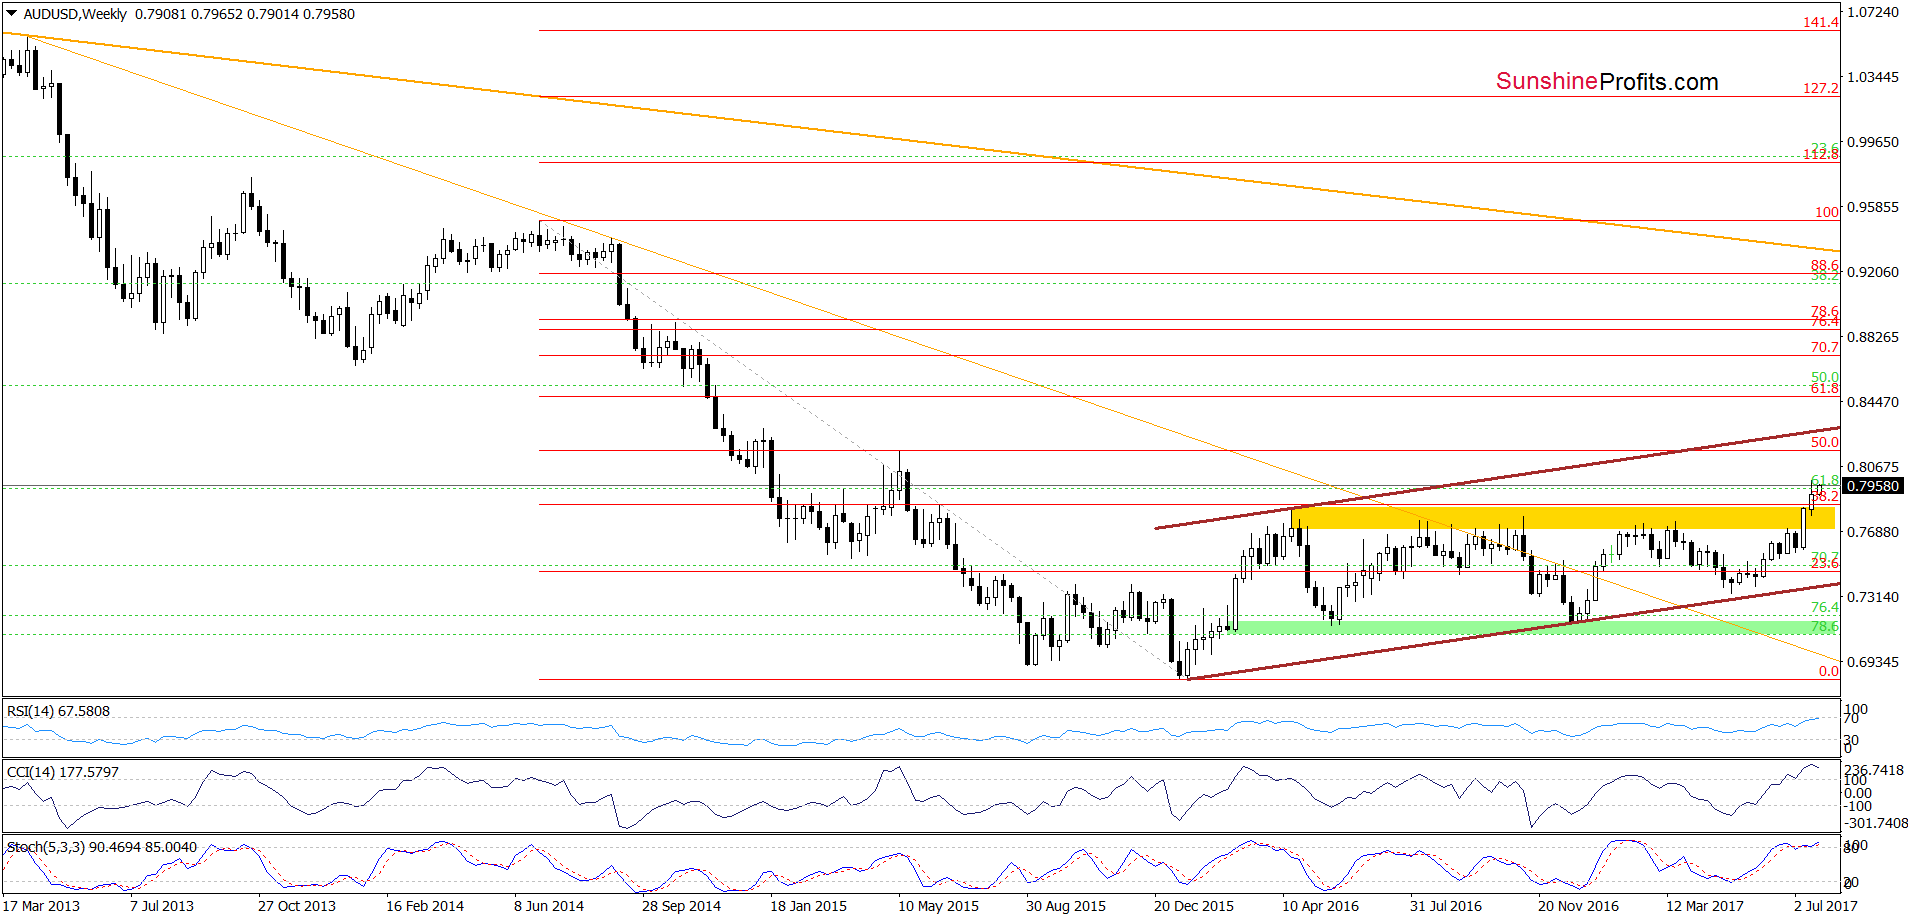Click the 0.95855 price axis label

[x=1873, y=207]
